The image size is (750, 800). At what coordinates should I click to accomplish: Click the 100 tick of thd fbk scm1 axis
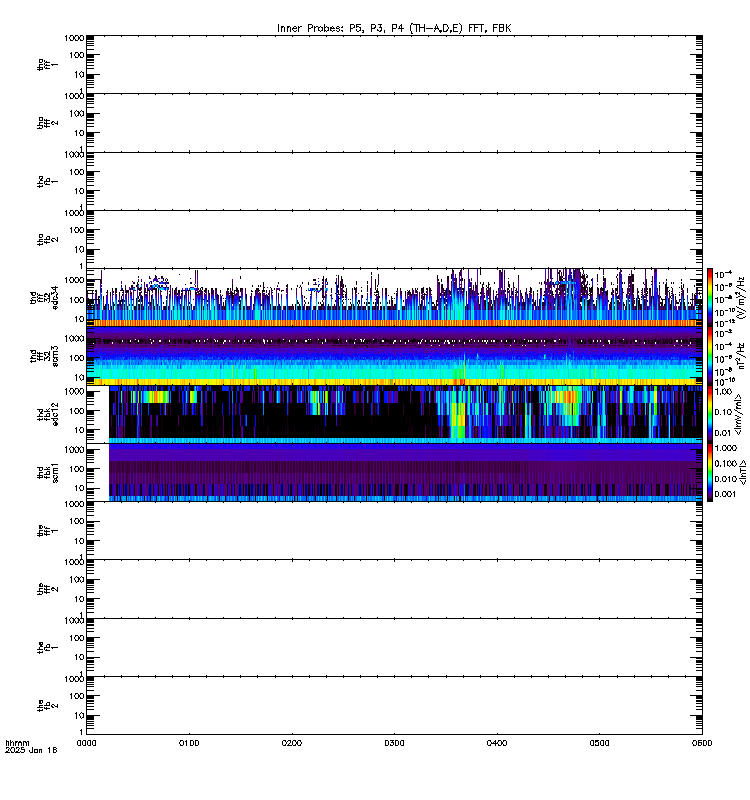click(x=77, y=469)
